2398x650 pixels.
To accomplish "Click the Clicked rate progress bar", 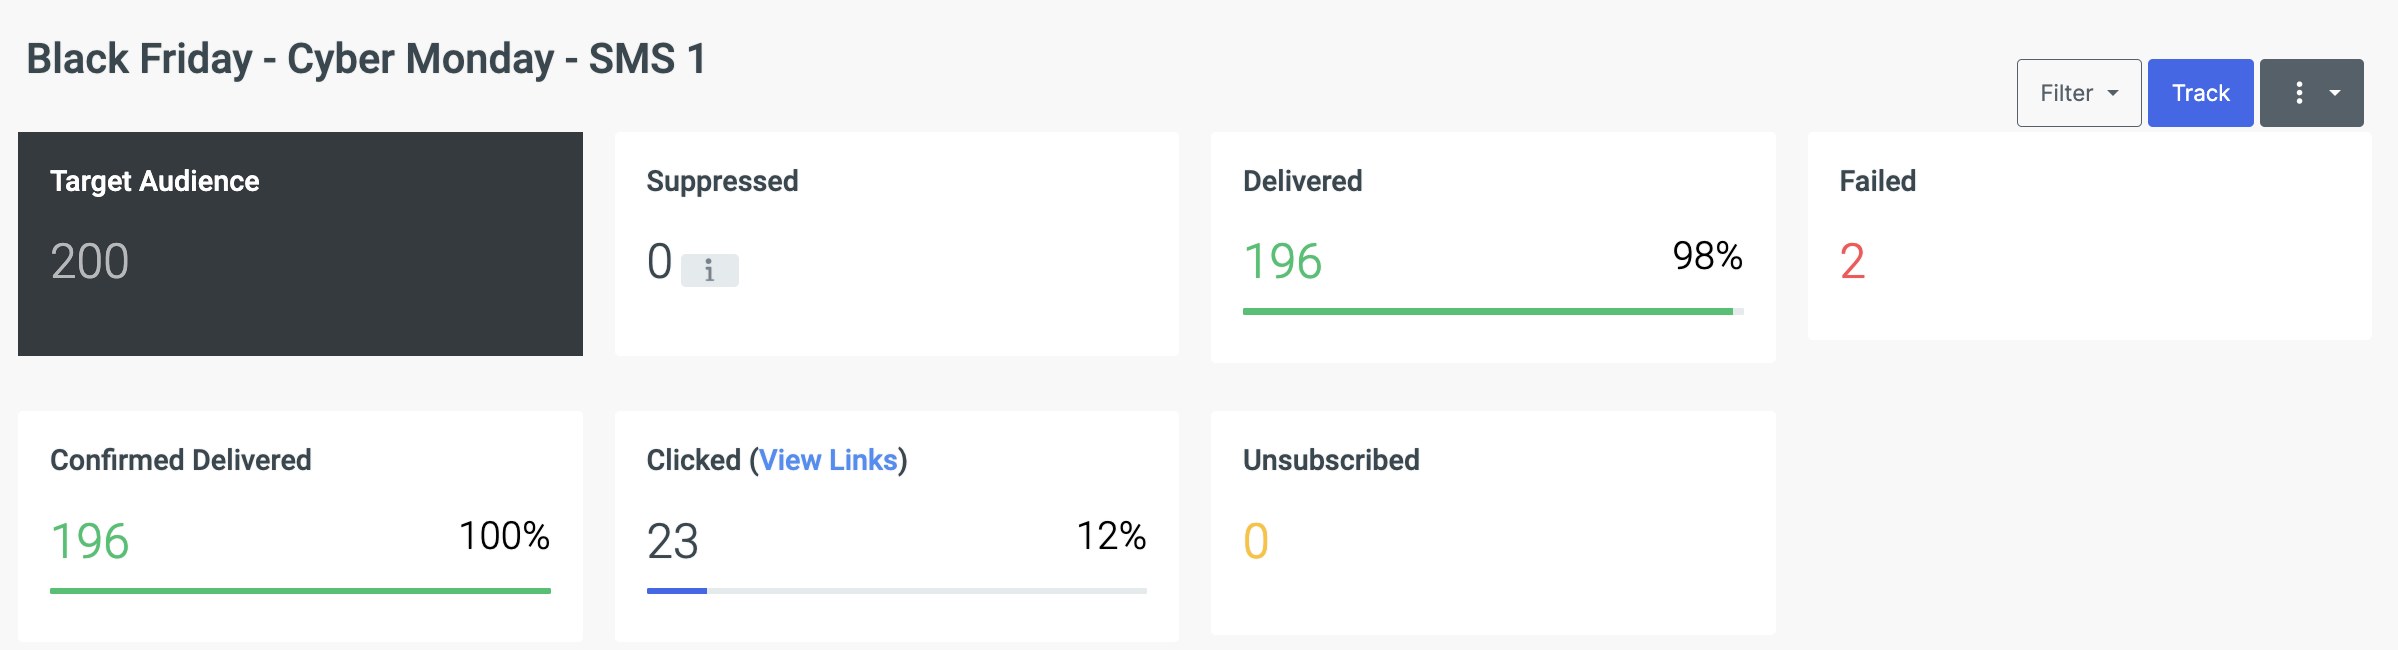I will point(896,591).
